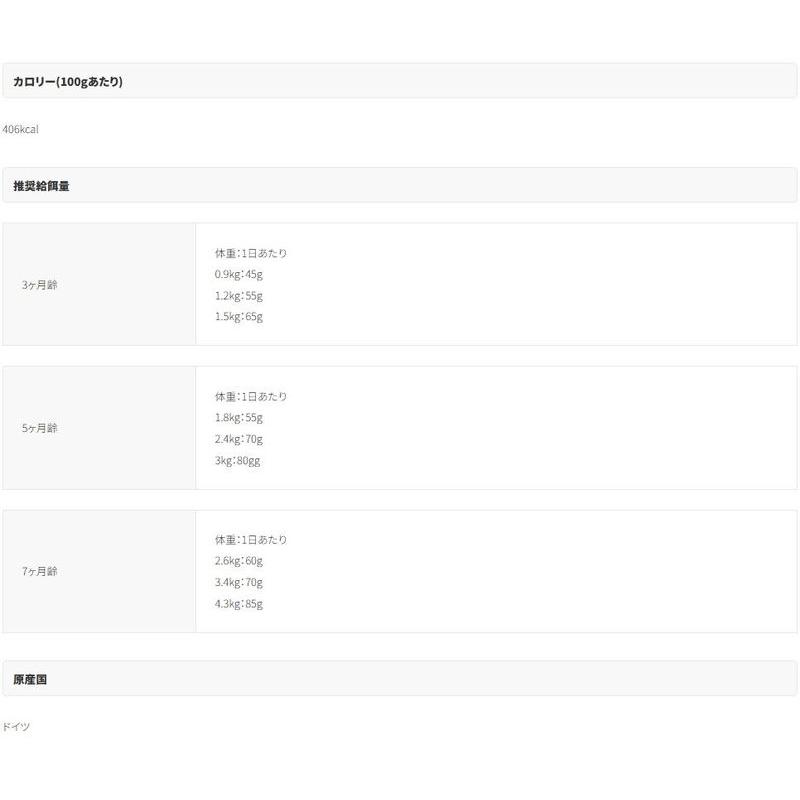
Task: Select the 3ヶ月齢 row label
Action: click(40, 285)
